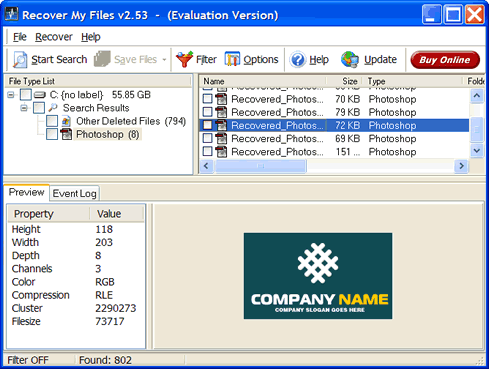Click the application icon in title bar

point(11,14)
